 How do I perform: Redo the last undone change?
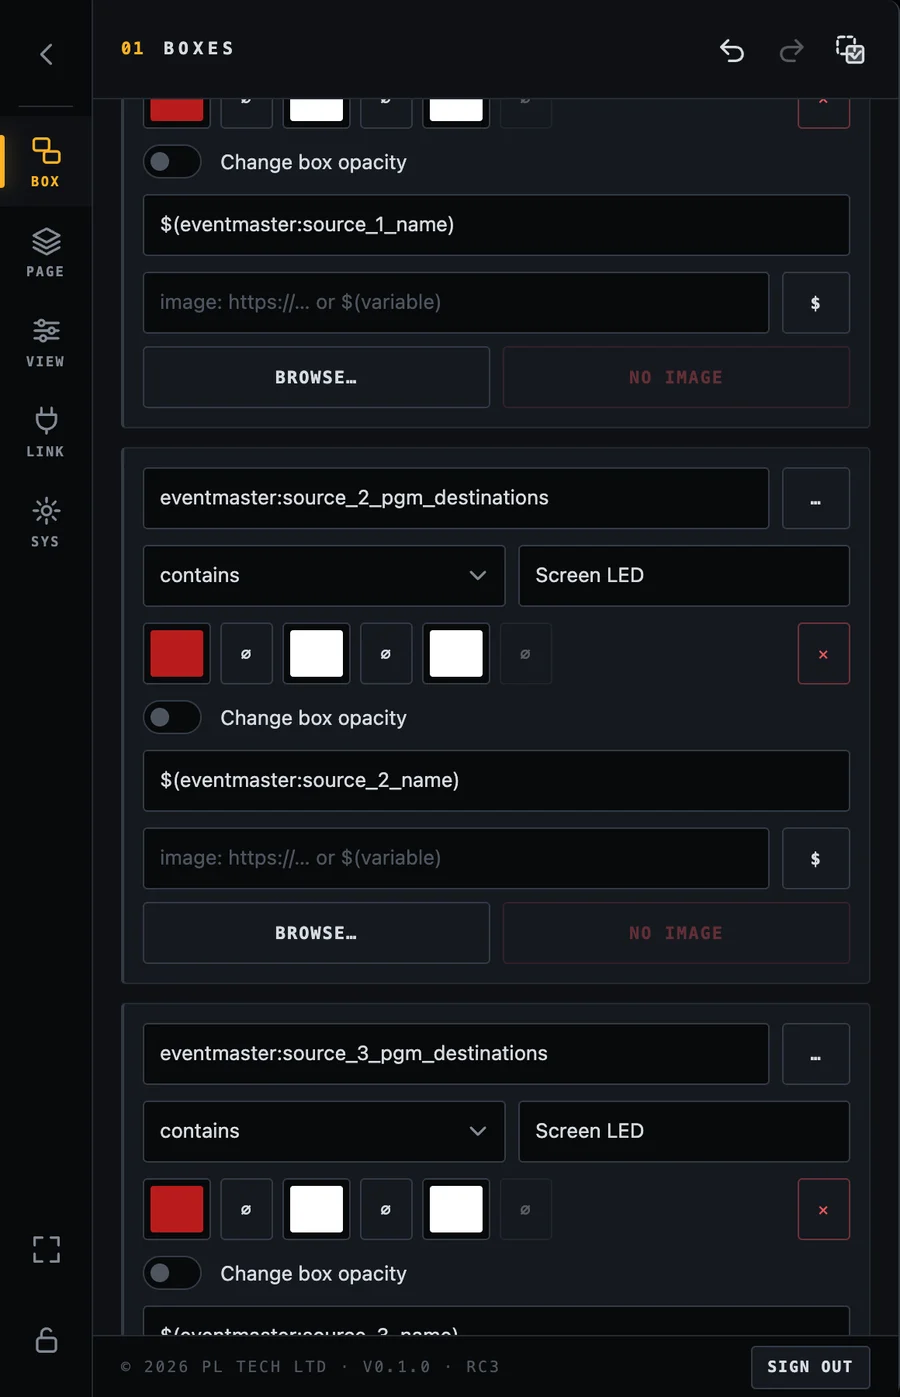point(791,50)
